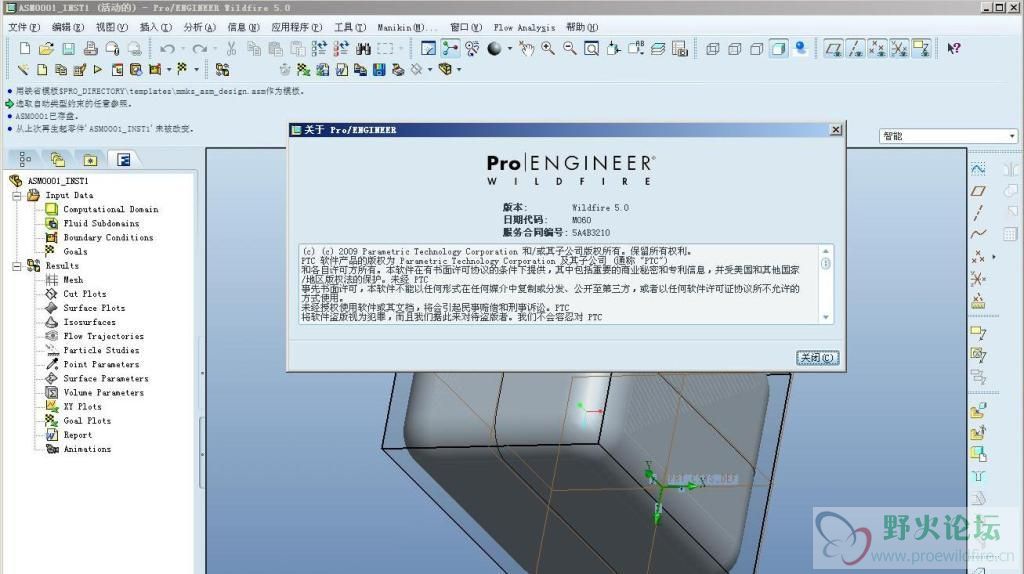Switch to the favorites tab

point(90,159)
